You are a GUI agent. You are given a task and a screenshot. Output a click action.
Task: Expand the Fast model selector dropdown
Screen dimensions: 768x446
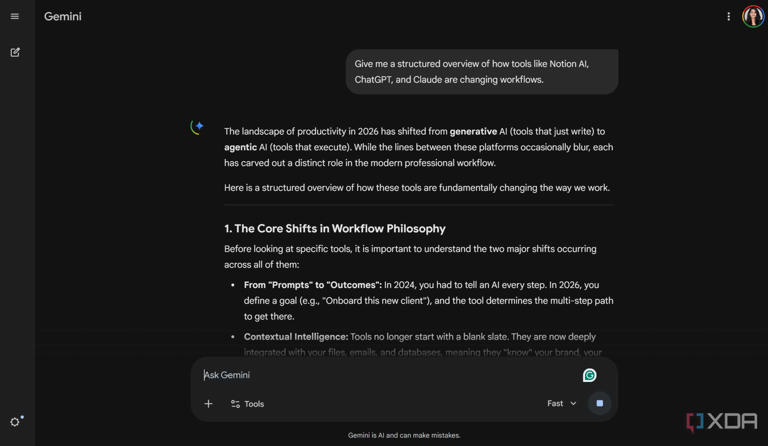point(561,404)
